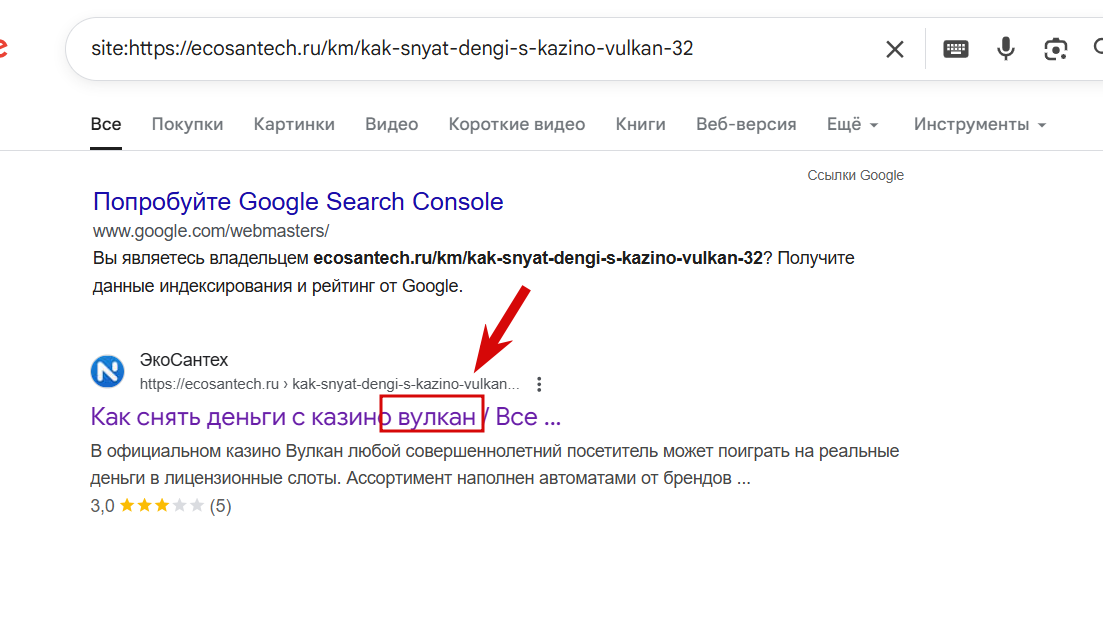1103x621 pixels.
Task: Click bold ecosantech.ru/km/kak-snyat-dengi-s-kazino-vulkan-32 text
Action: pyautogui.click(x=538, y=258)
